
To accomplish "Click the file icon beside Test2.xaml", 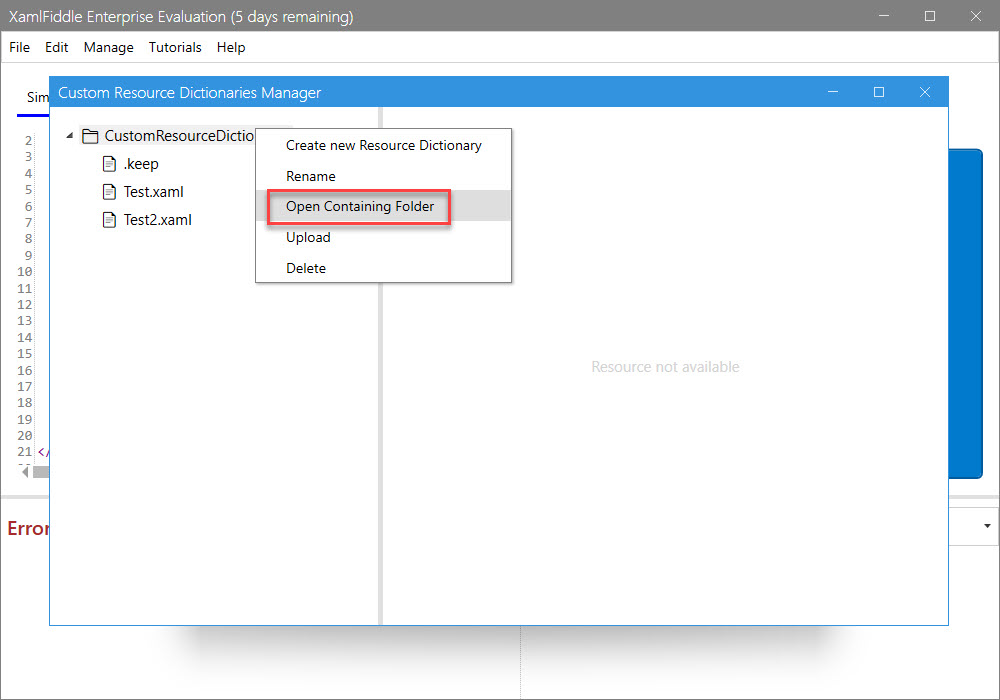I will [109, 220].
